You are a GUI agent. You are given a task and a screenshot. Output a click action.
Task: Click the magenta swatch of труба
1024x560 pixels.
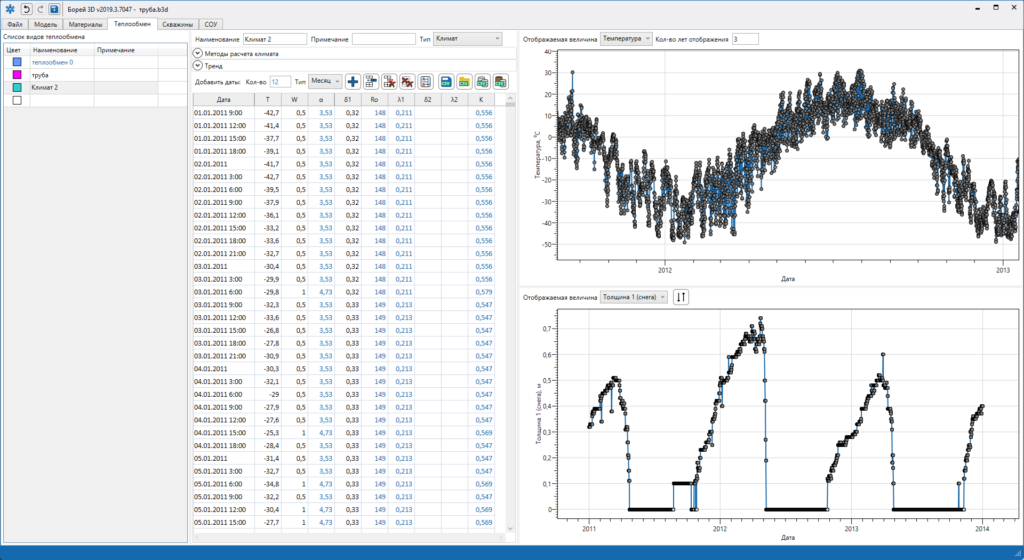click(17, 74)
